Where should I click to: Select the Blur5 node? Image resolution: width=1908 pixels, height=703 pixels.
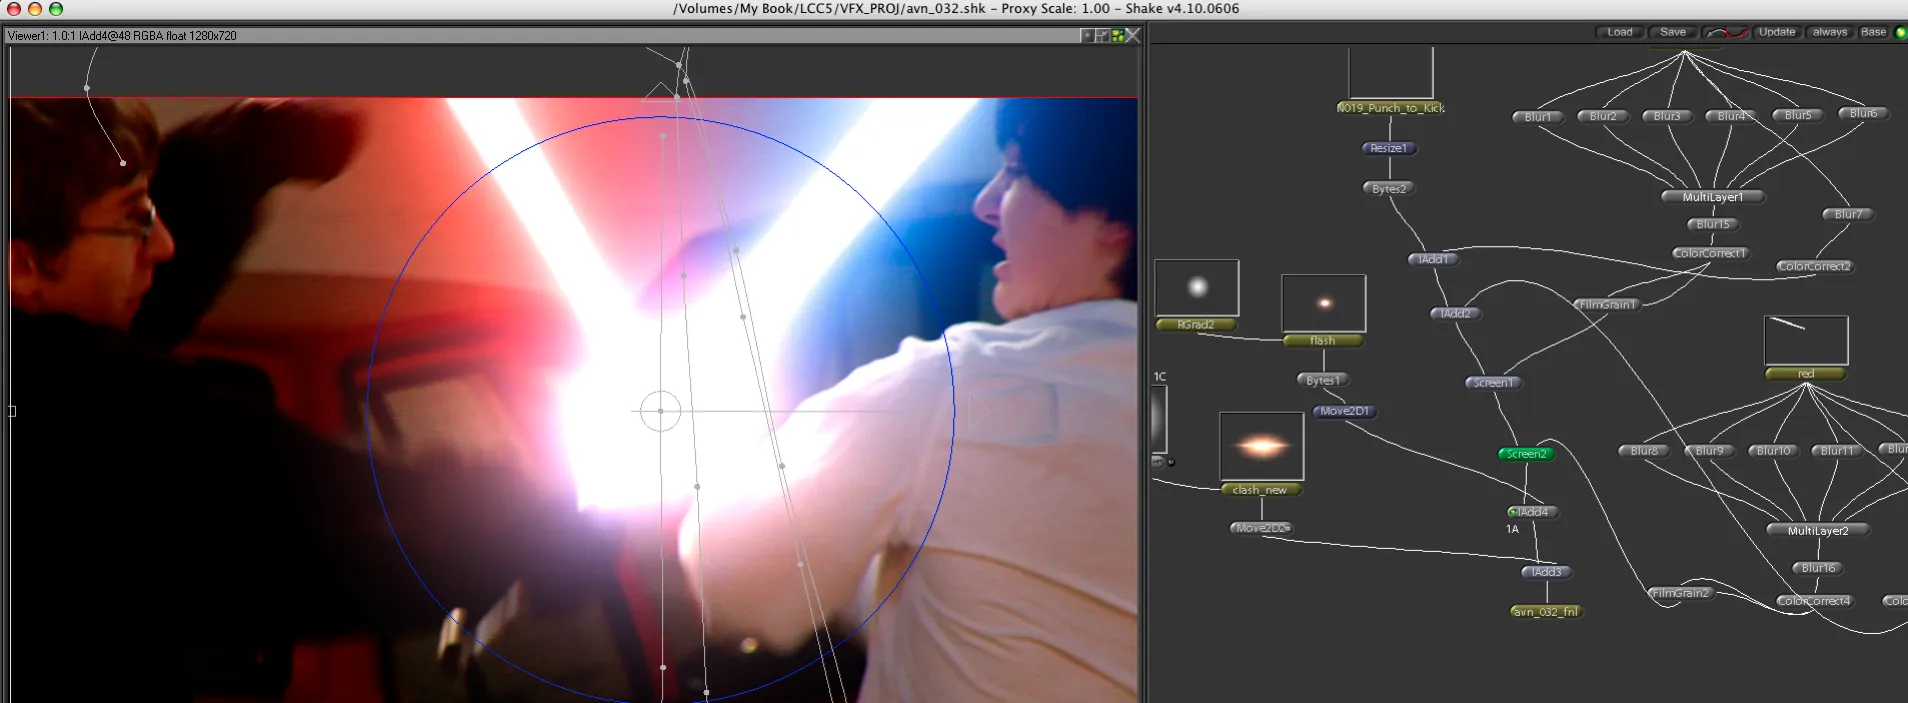pyautogui.click(x=1798, y=115)
